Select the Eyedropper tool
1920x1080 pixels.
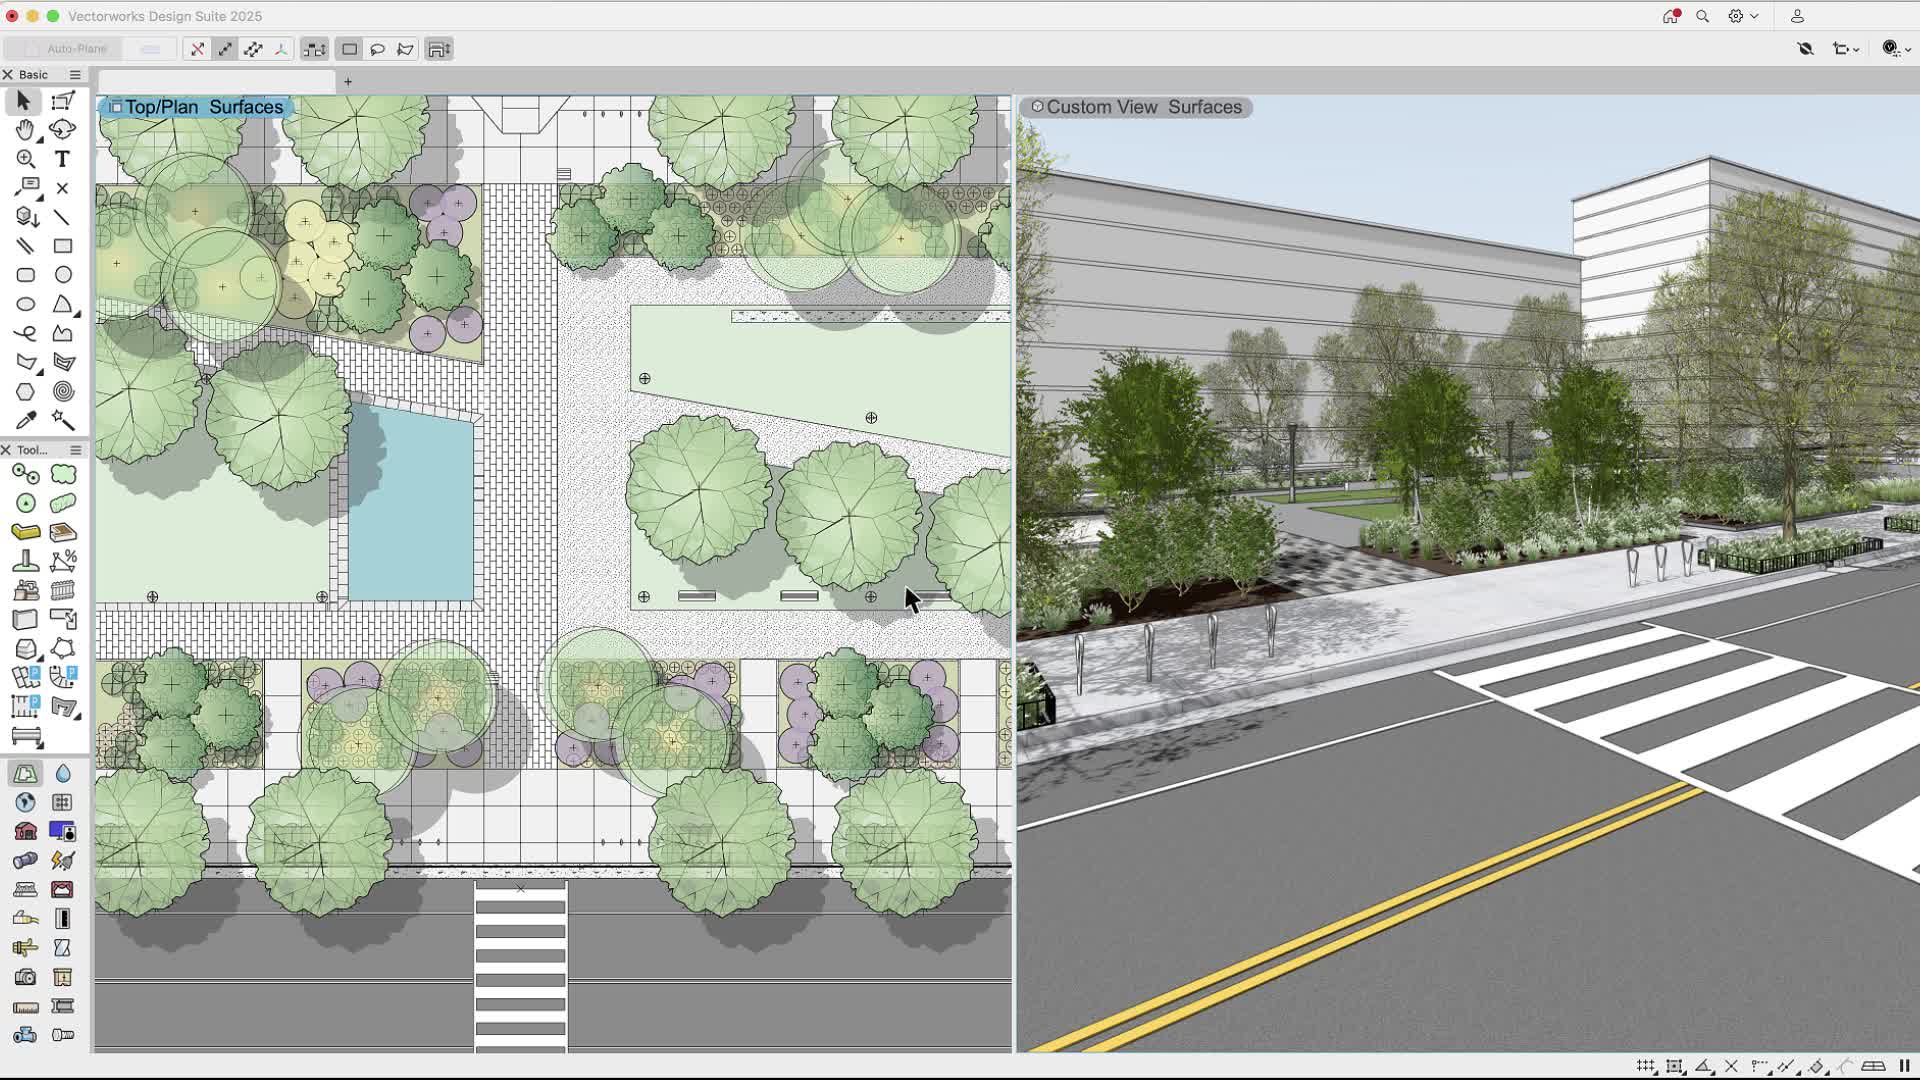[x=25, y=420]
